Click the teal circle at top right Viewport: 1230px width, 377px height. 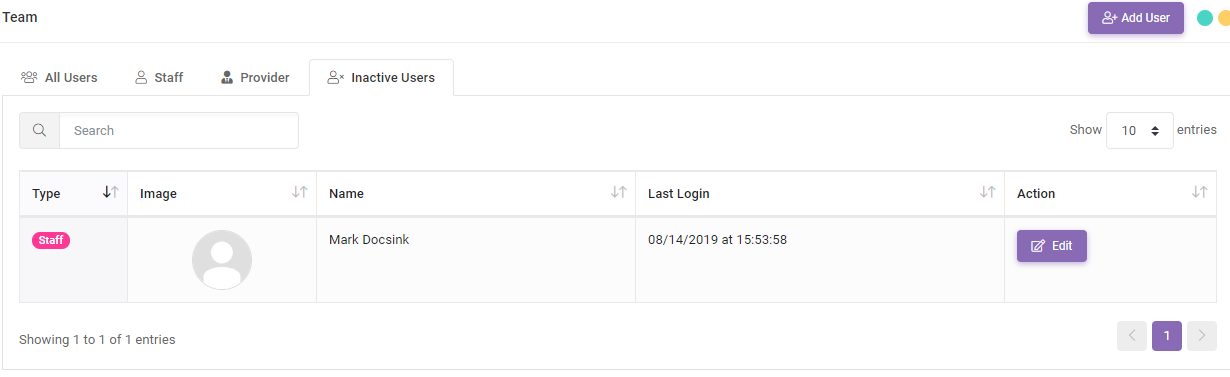pos(1205,18)
